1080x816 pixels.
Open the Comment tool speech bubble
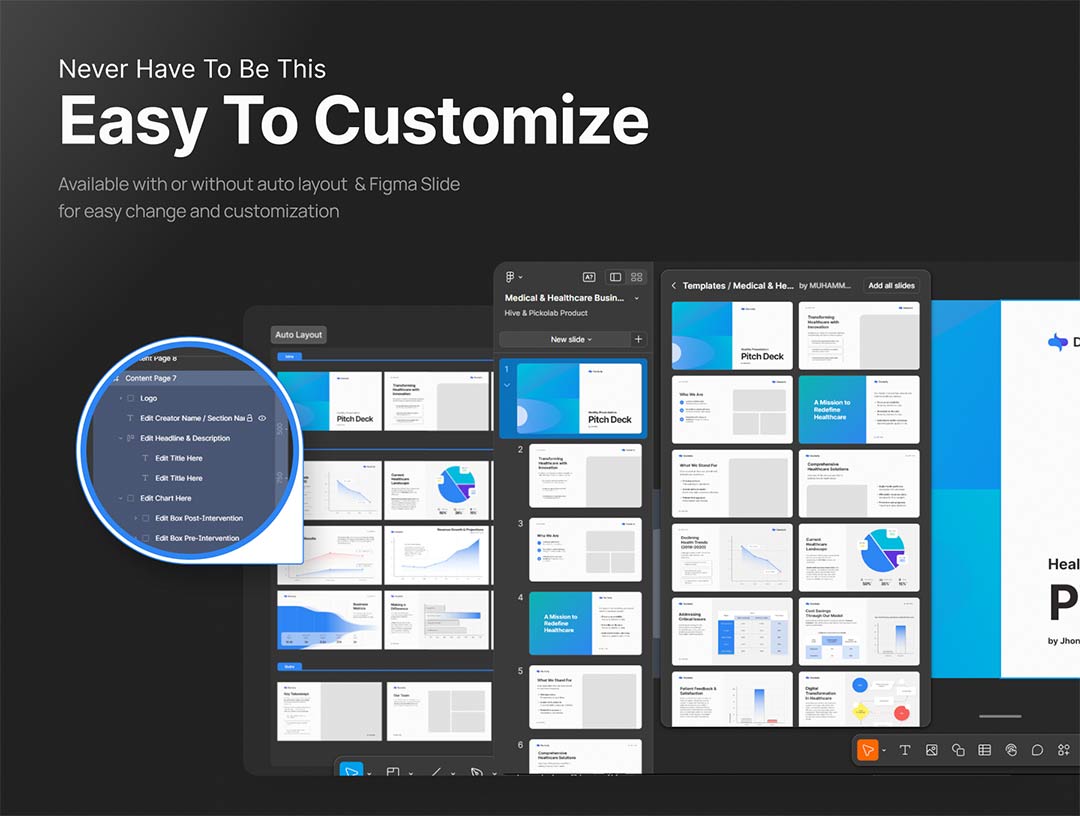[1038, 750]
